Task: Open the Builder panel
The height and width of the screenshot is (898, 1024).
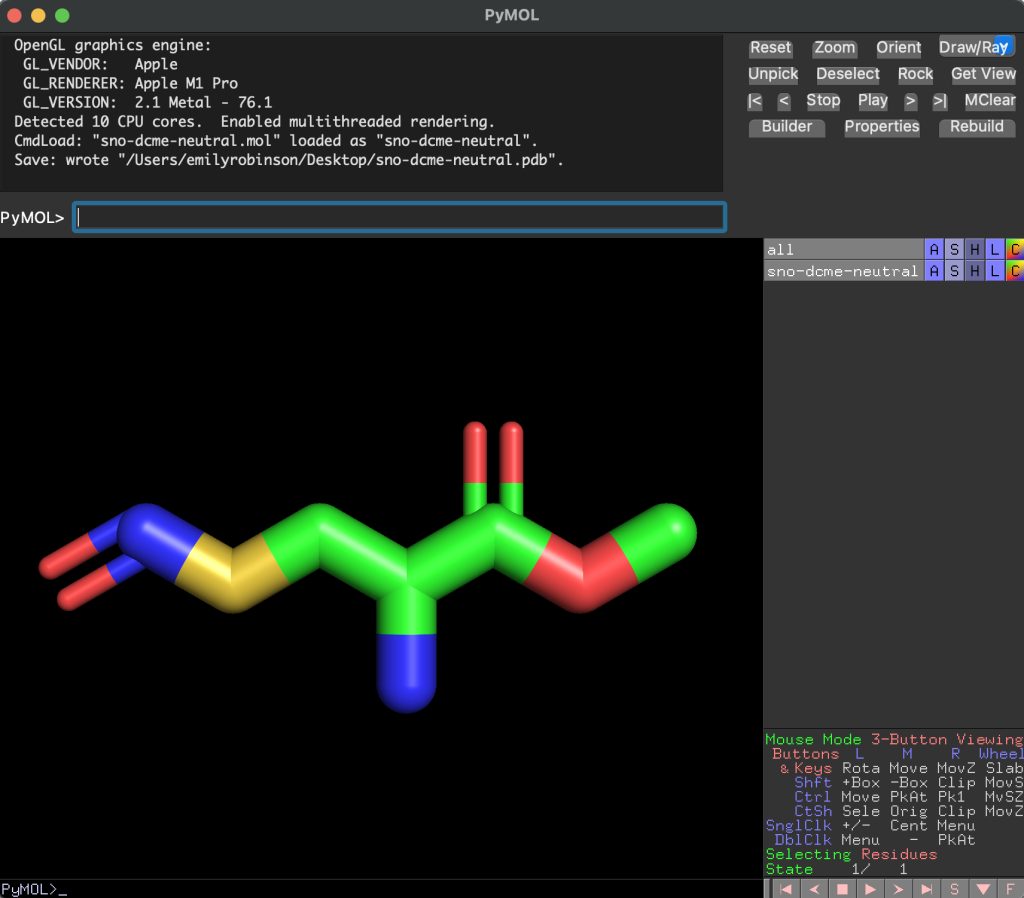Action: pyautogui.click(x=787, y=127)
